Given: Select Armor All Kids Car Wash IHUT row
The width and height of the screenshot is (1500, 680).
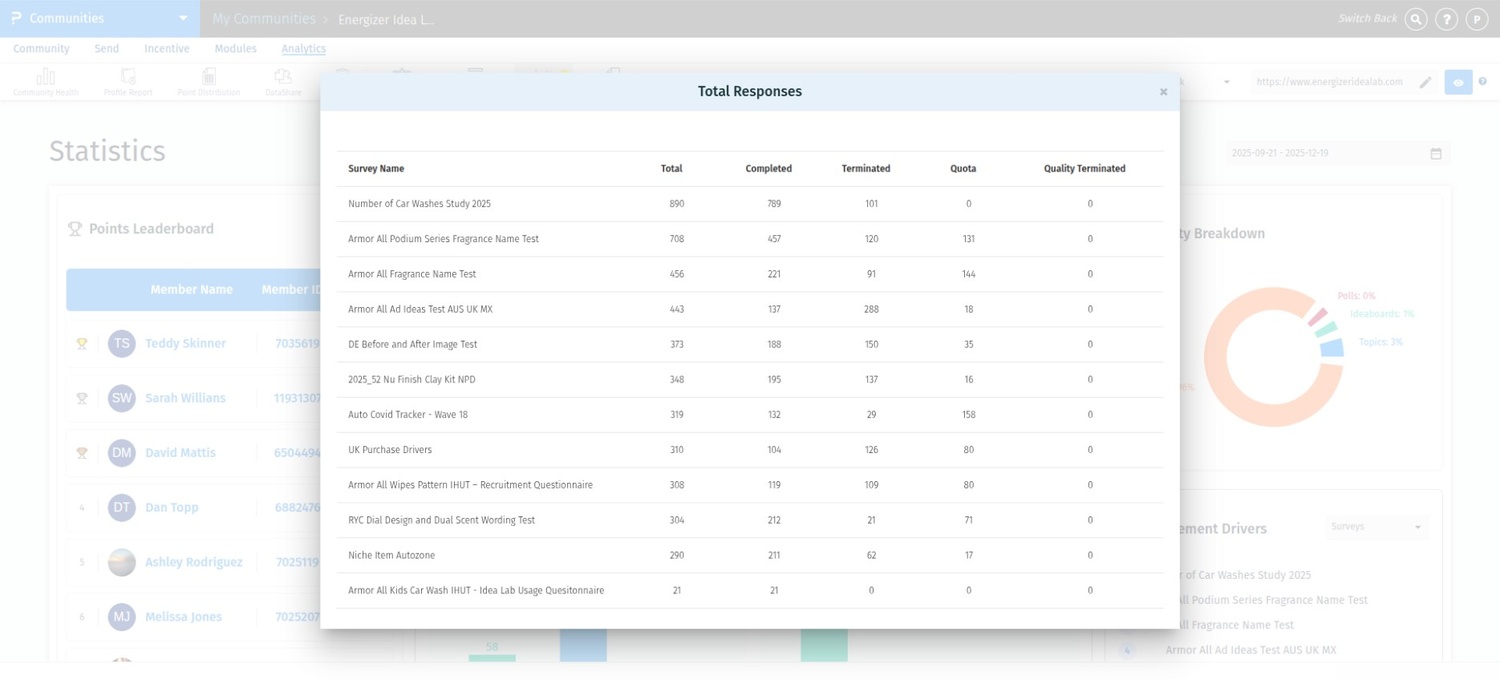Looking at the screenshot, I should pos(750,590).
